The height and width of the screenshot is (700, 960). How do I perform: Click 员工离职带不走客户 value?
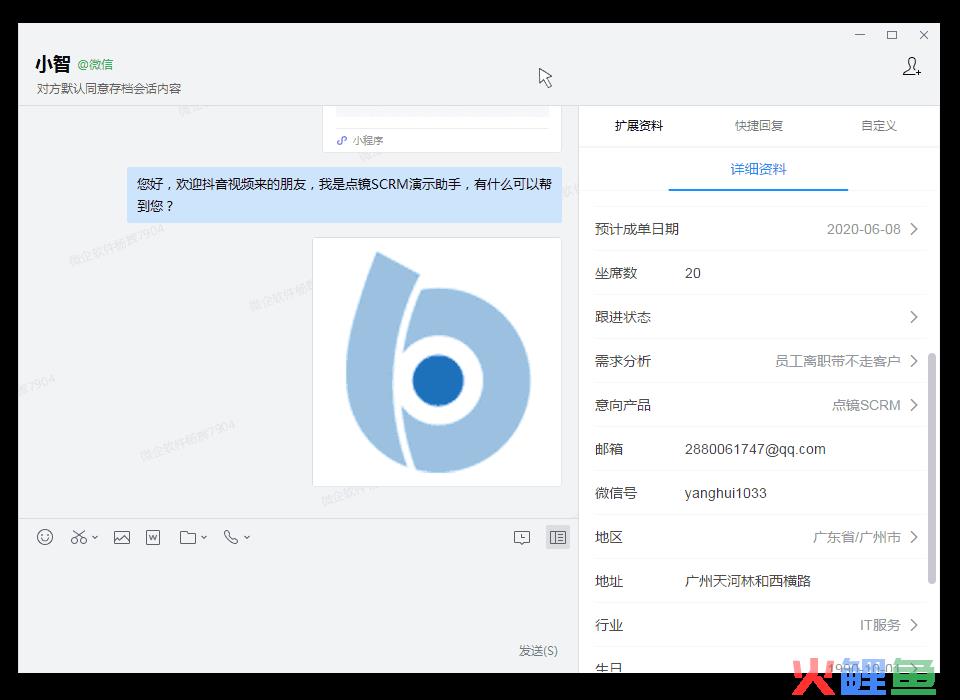click(x=838, y=361)
